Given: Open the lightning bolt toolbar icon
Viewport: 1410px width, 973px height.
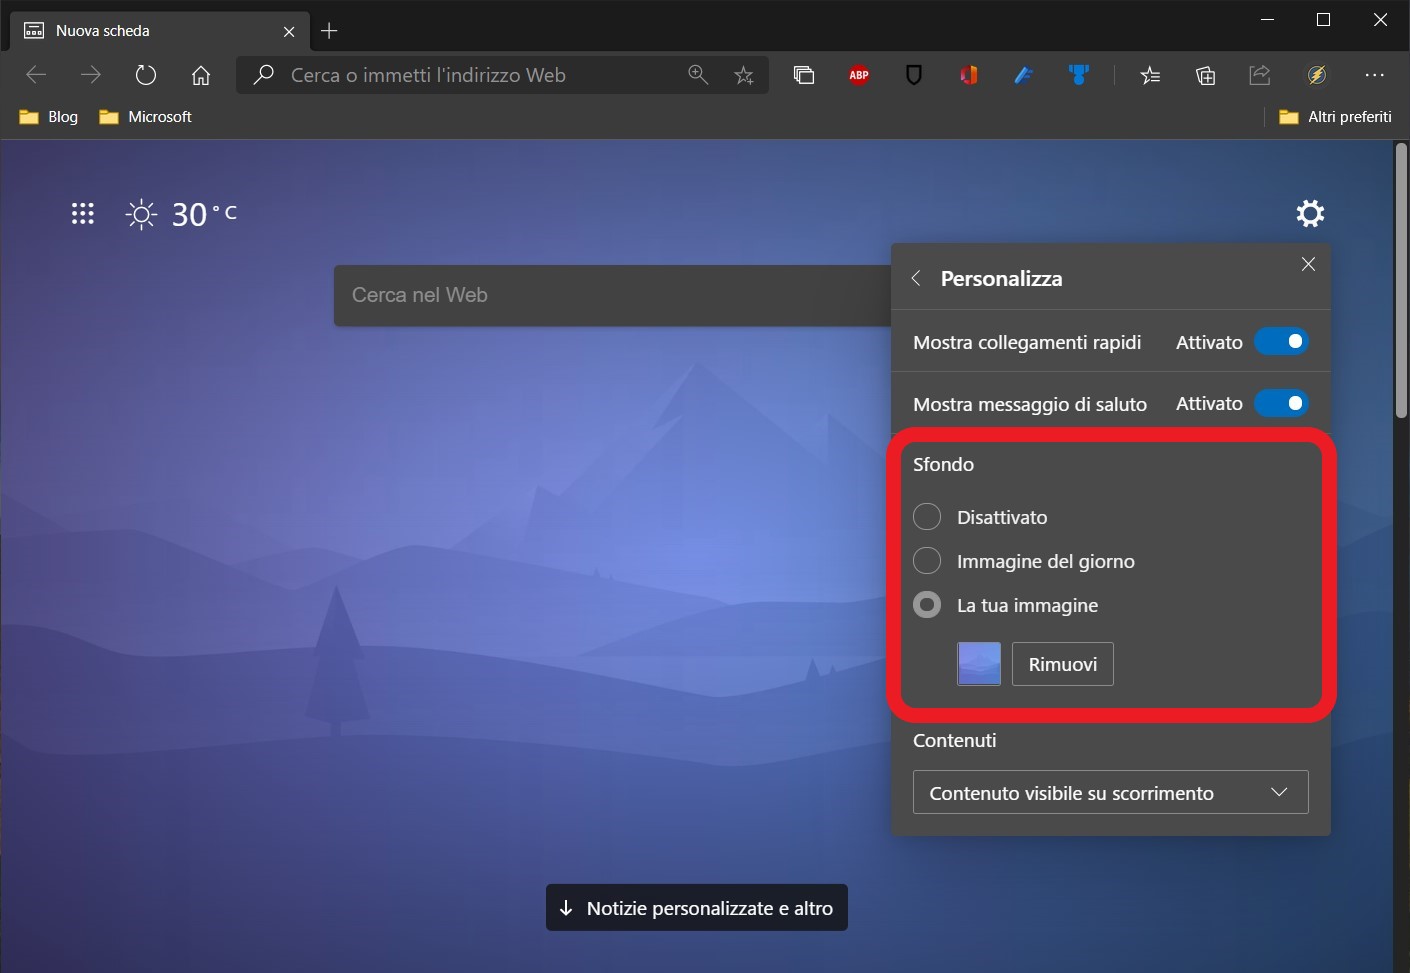Looking at the screenshot, I should point(1317,74).
